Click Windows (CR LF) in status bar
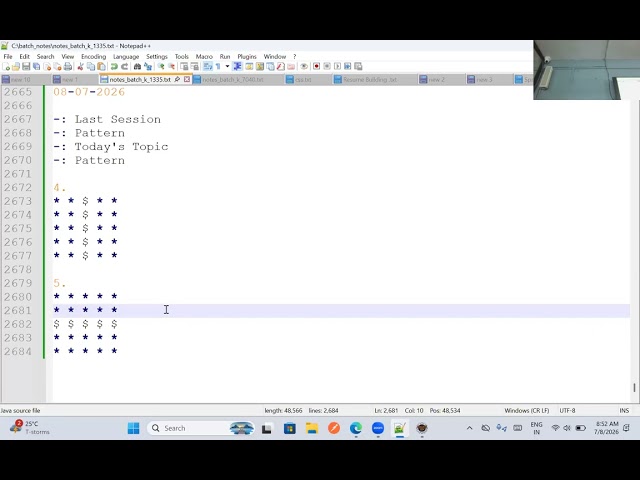The image size is (640, 480). [x=527, y=410]
